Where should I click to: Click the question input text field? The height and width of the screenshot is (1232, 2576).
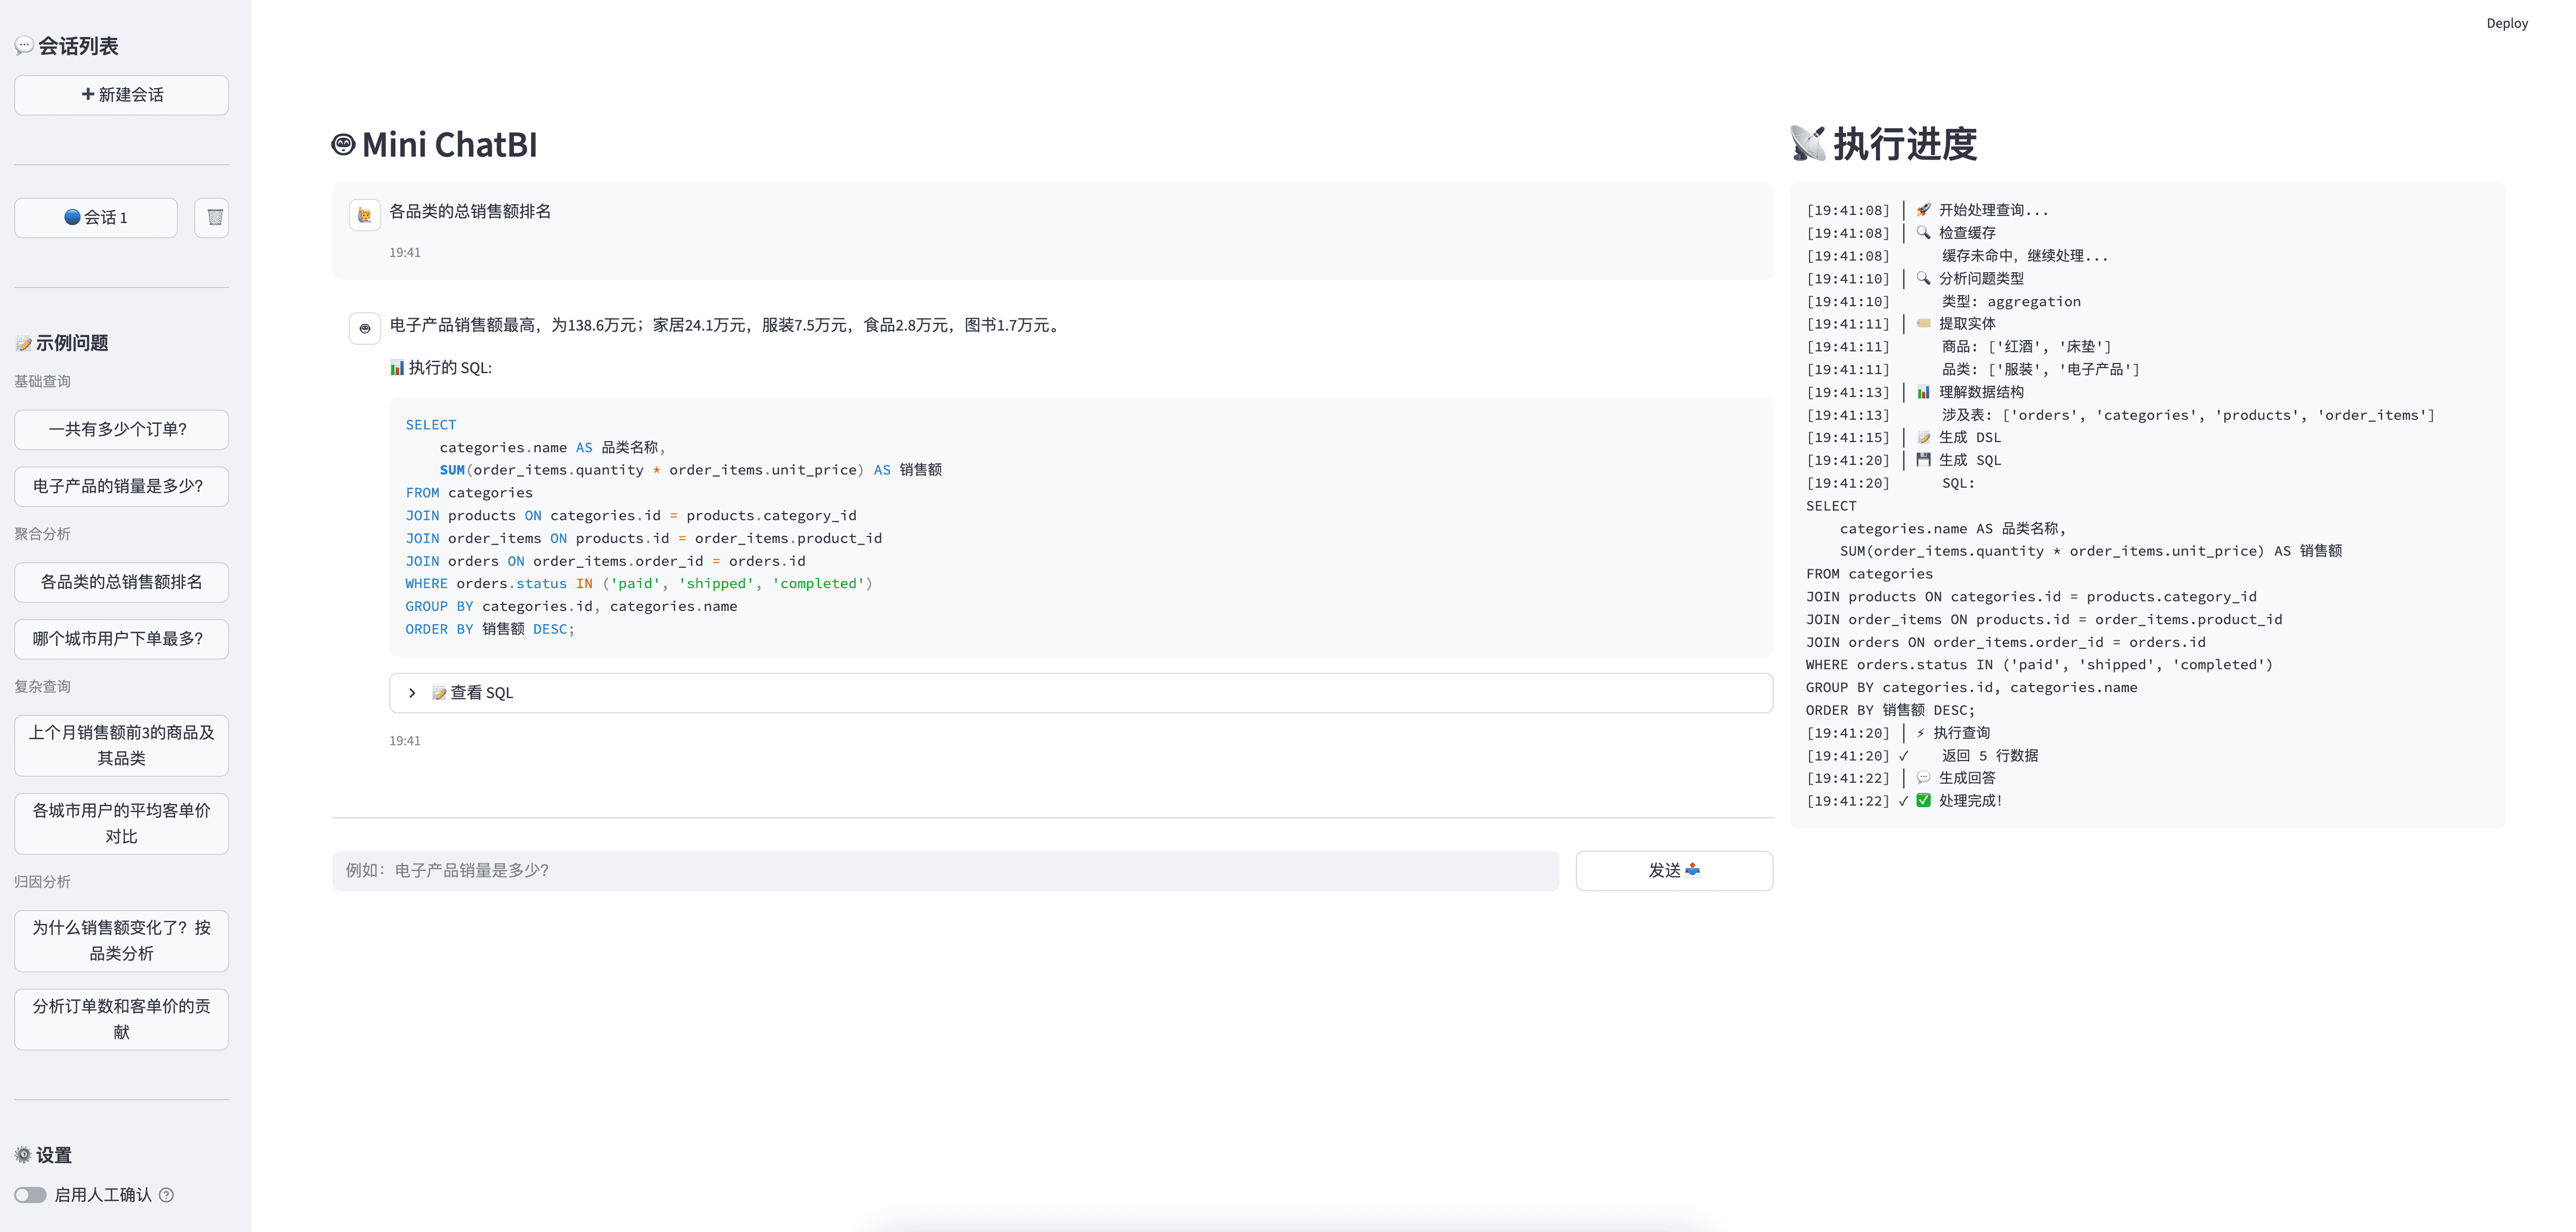(x=944, y=870)
